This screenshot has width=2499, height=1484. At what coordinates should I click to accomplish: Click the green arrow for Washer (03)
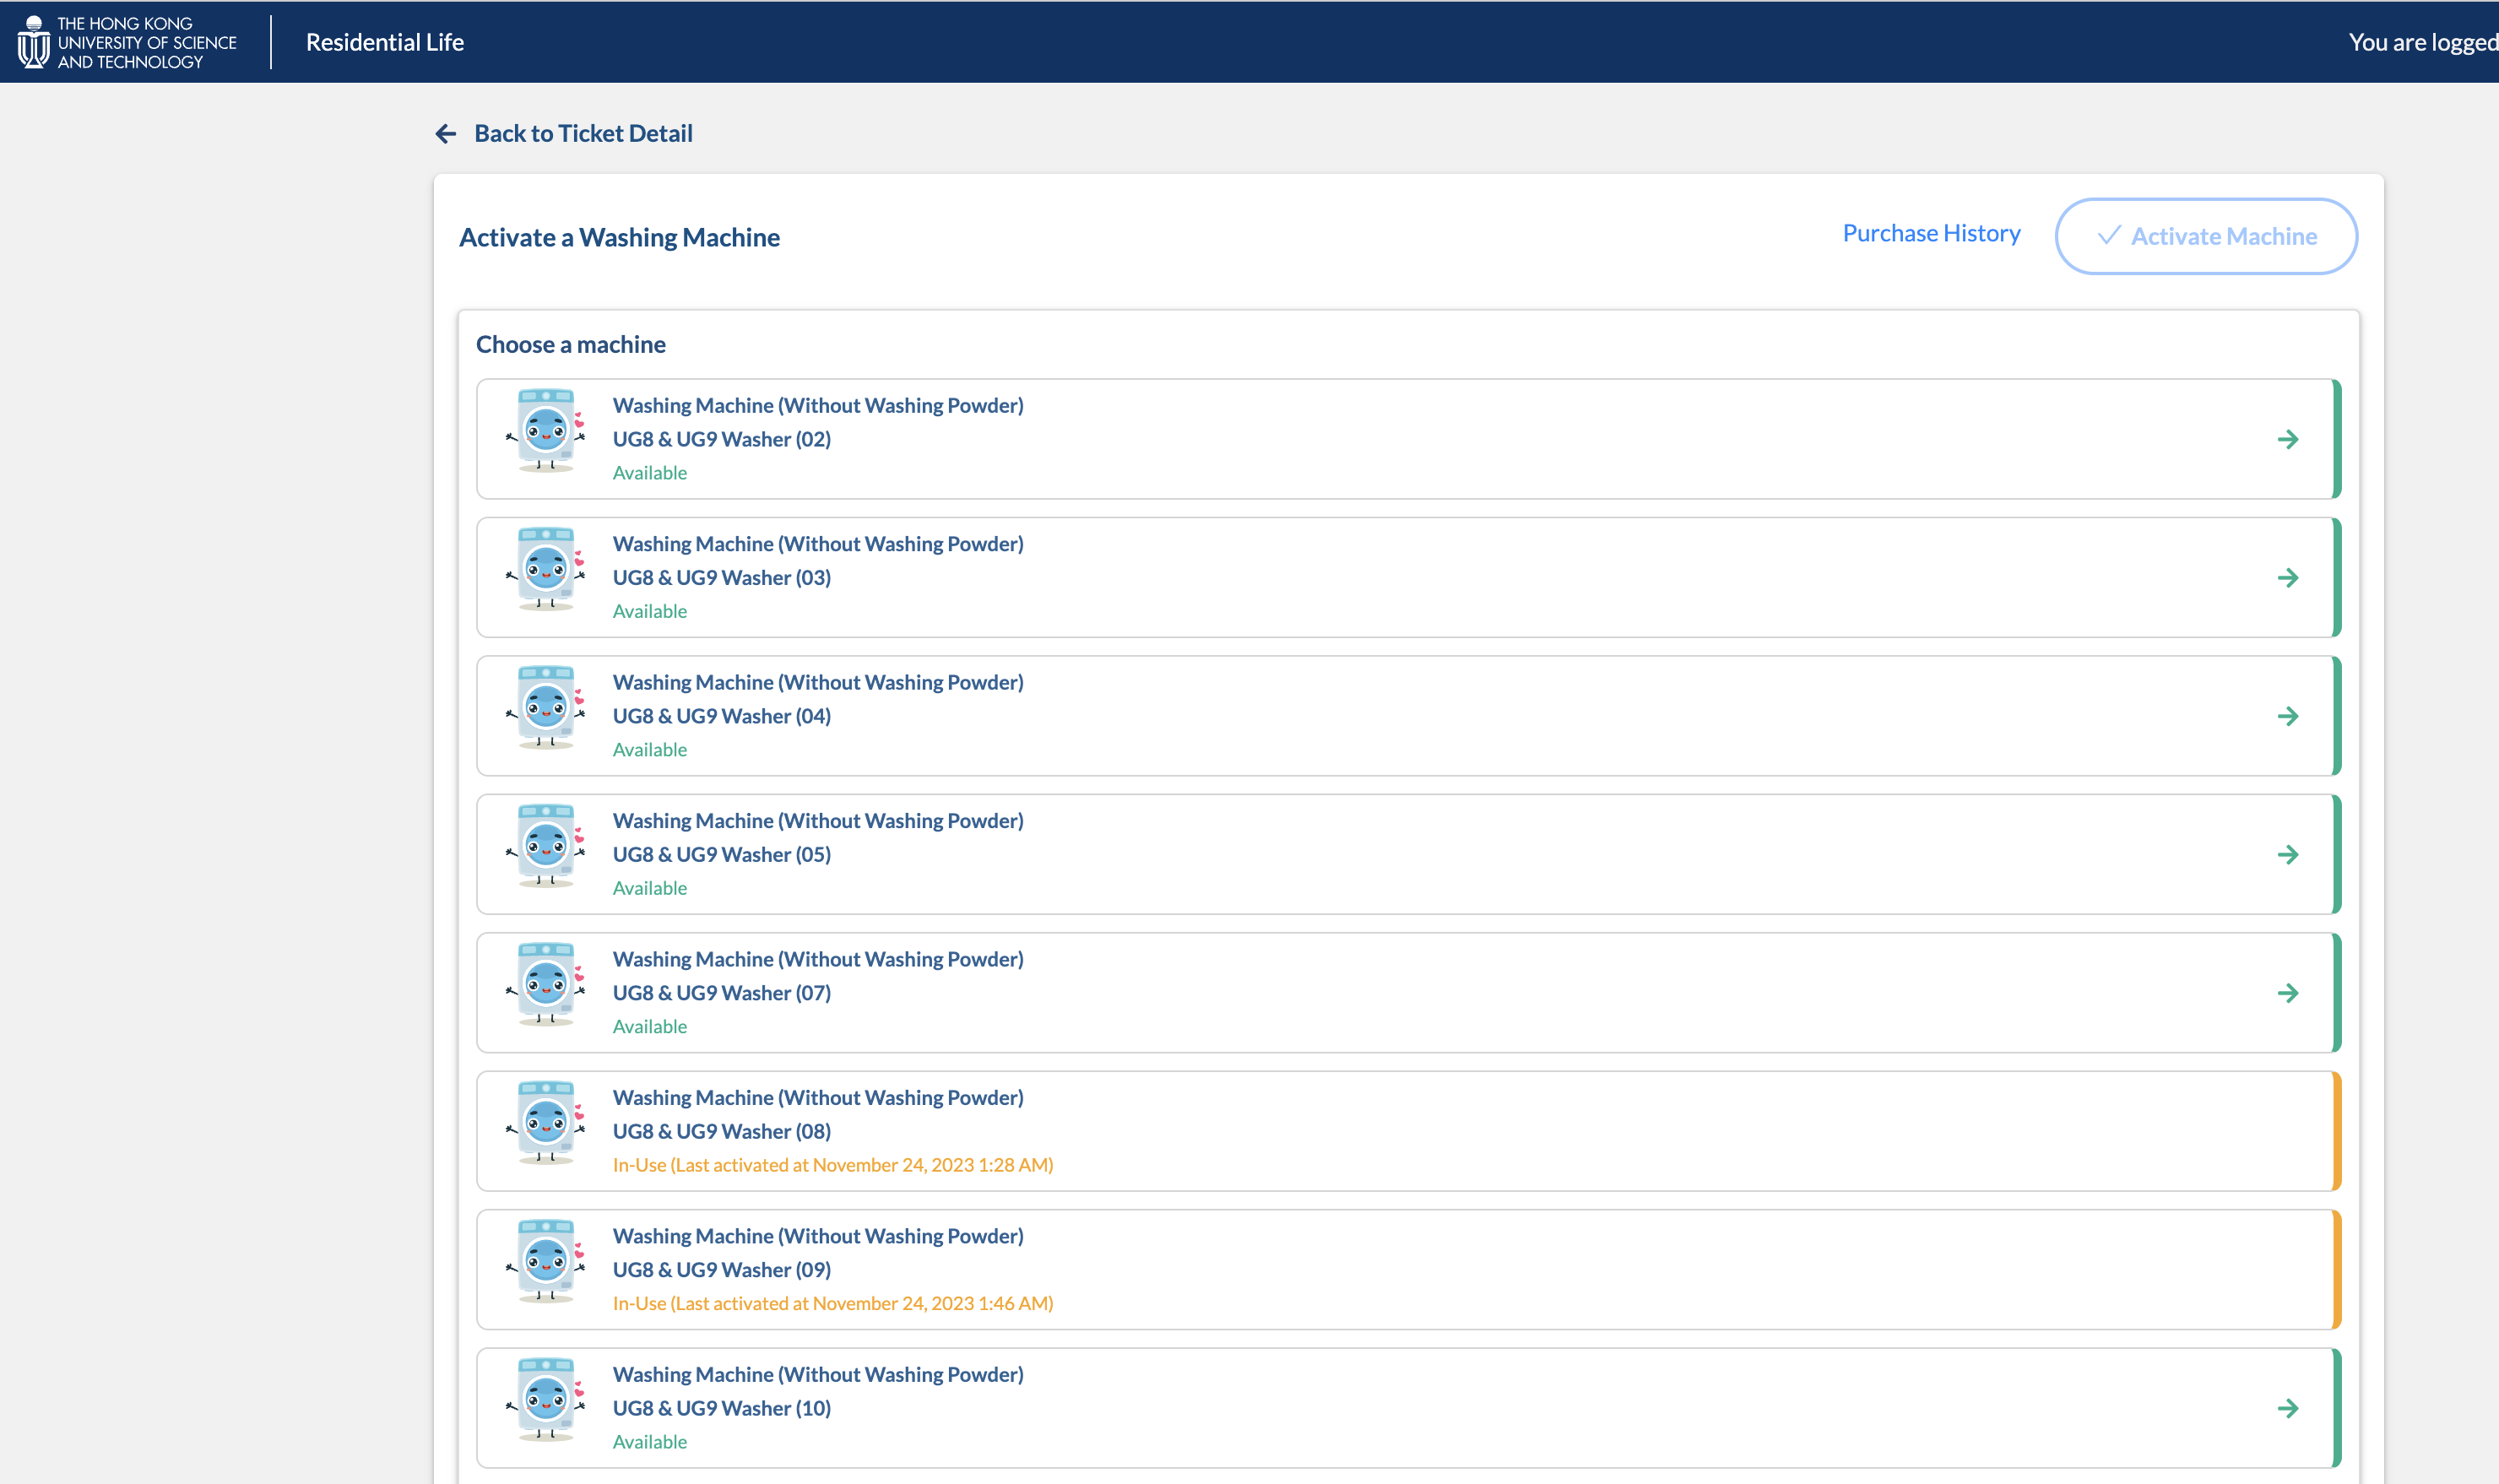(2290, 576)
